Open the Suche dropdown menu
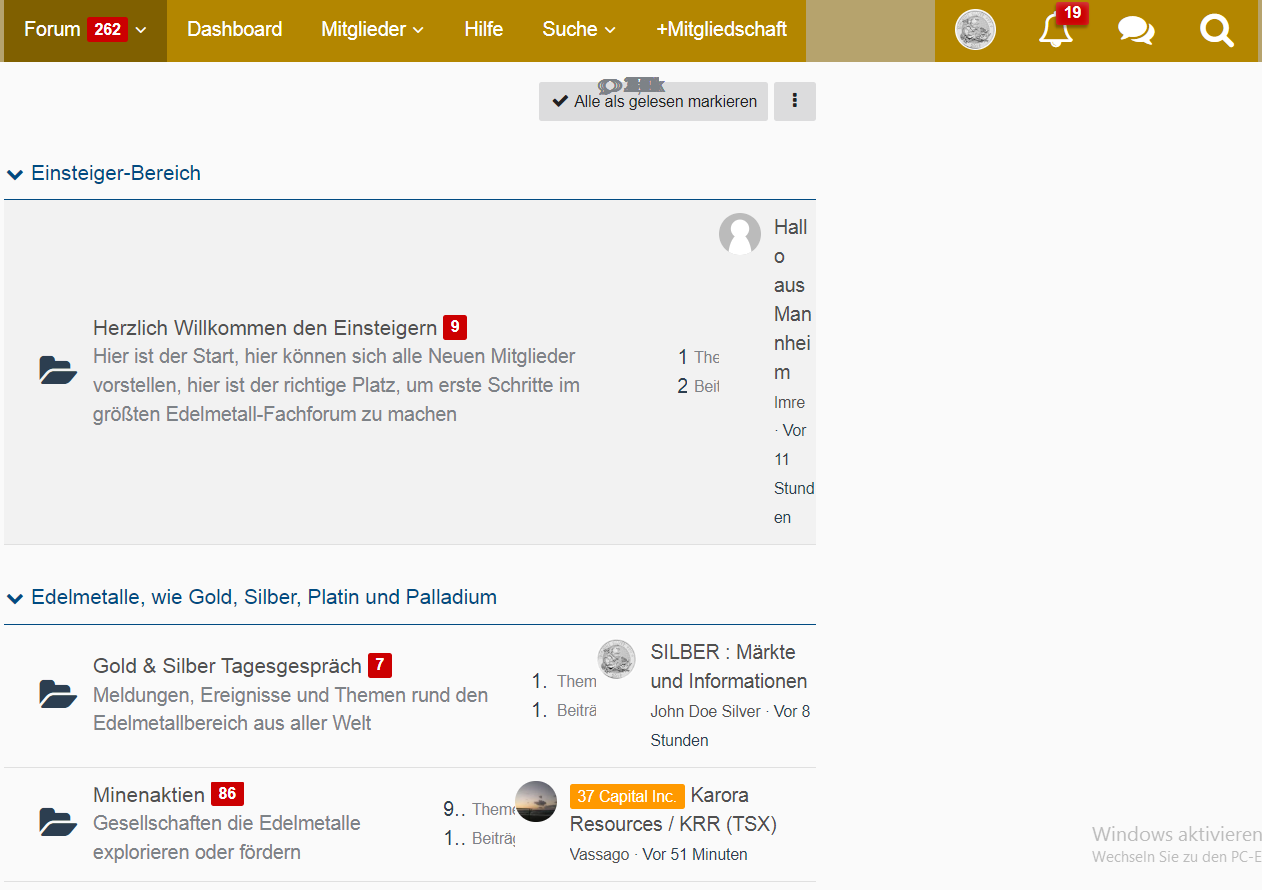 pyautogui.click(x=578, y=30)
